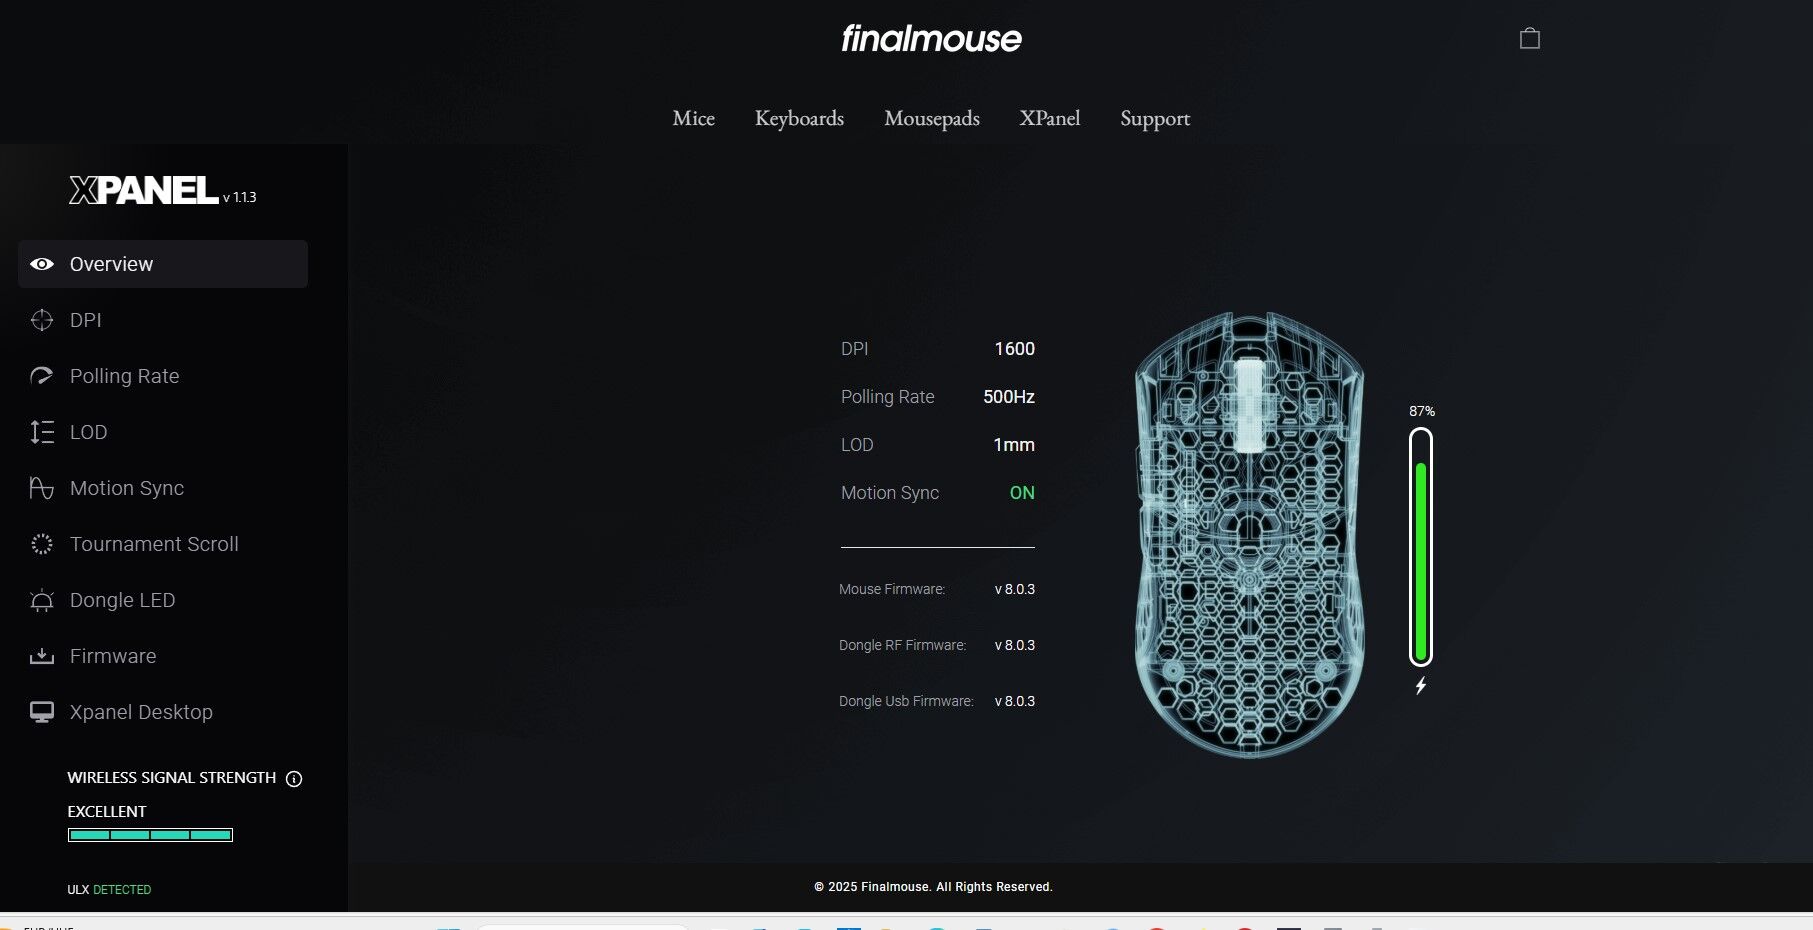Open the Mice navigation link
The height and width of the screenshot is (930, 1813).
click(693, 118)
